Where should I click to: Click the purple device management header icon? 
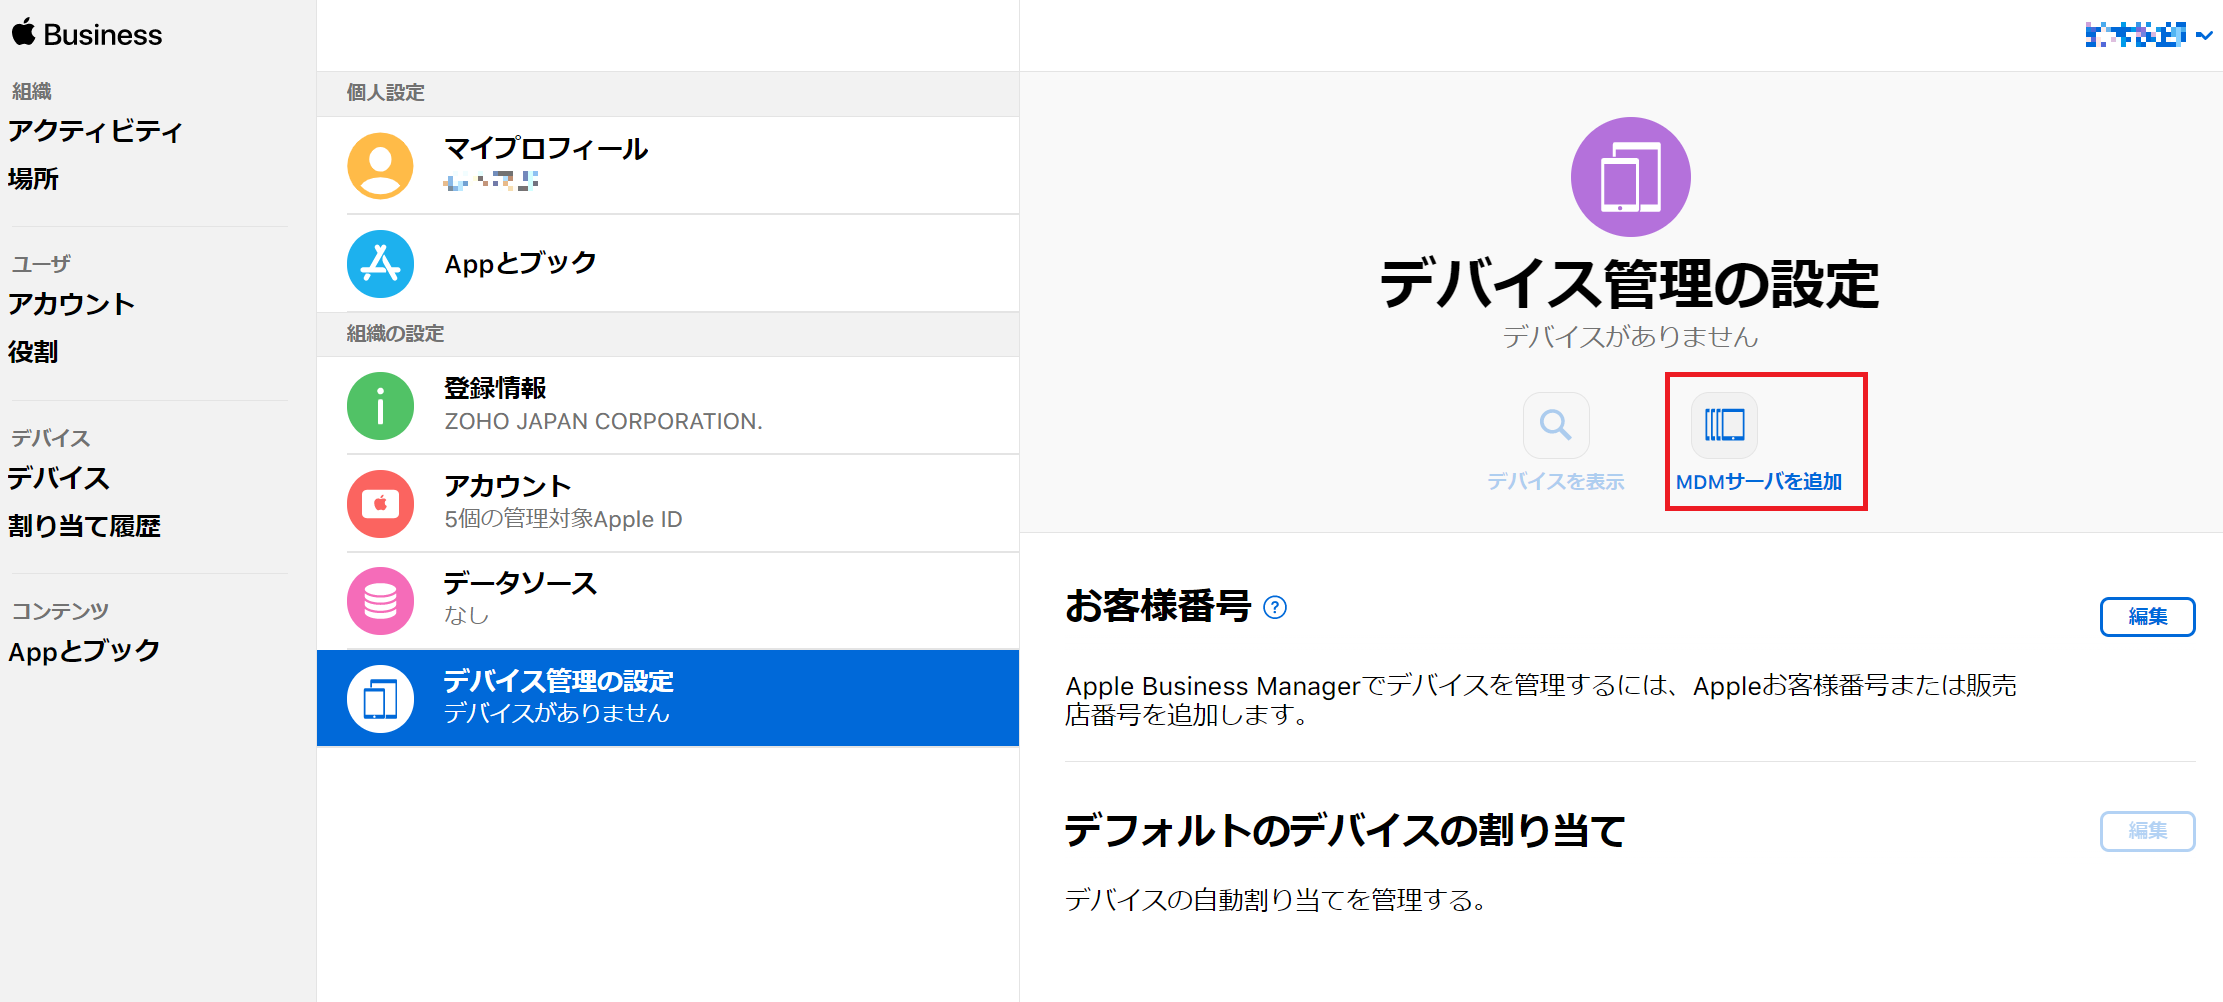pos(1629,176)
